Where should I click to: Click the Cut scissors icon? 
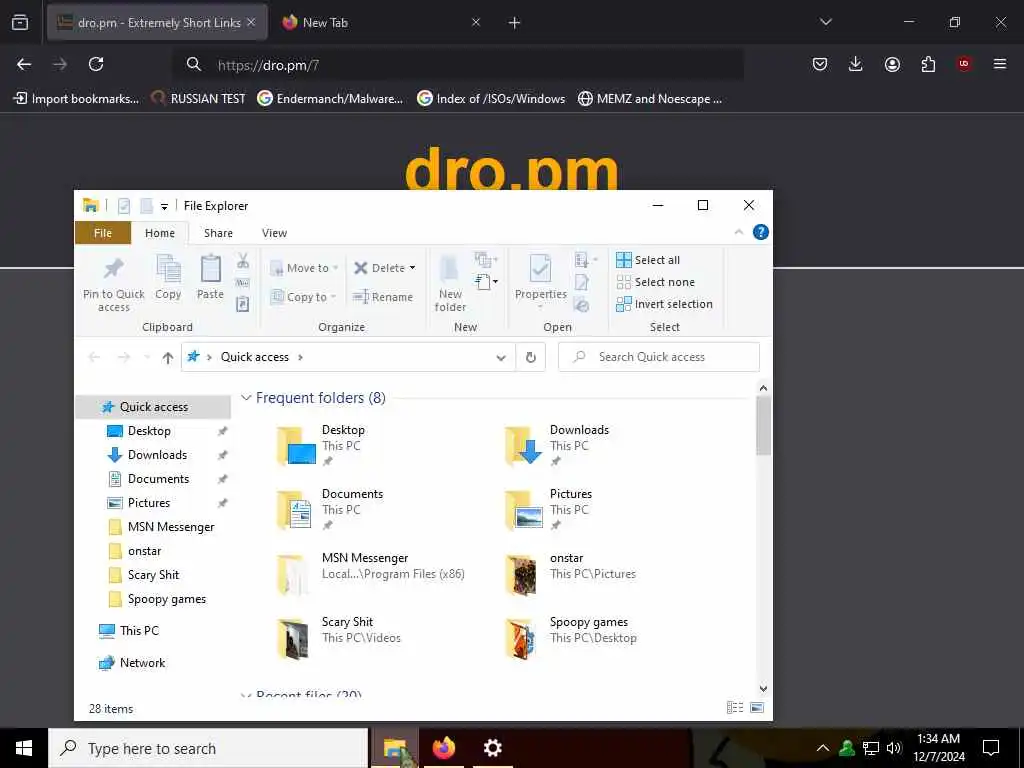(243, 261)
